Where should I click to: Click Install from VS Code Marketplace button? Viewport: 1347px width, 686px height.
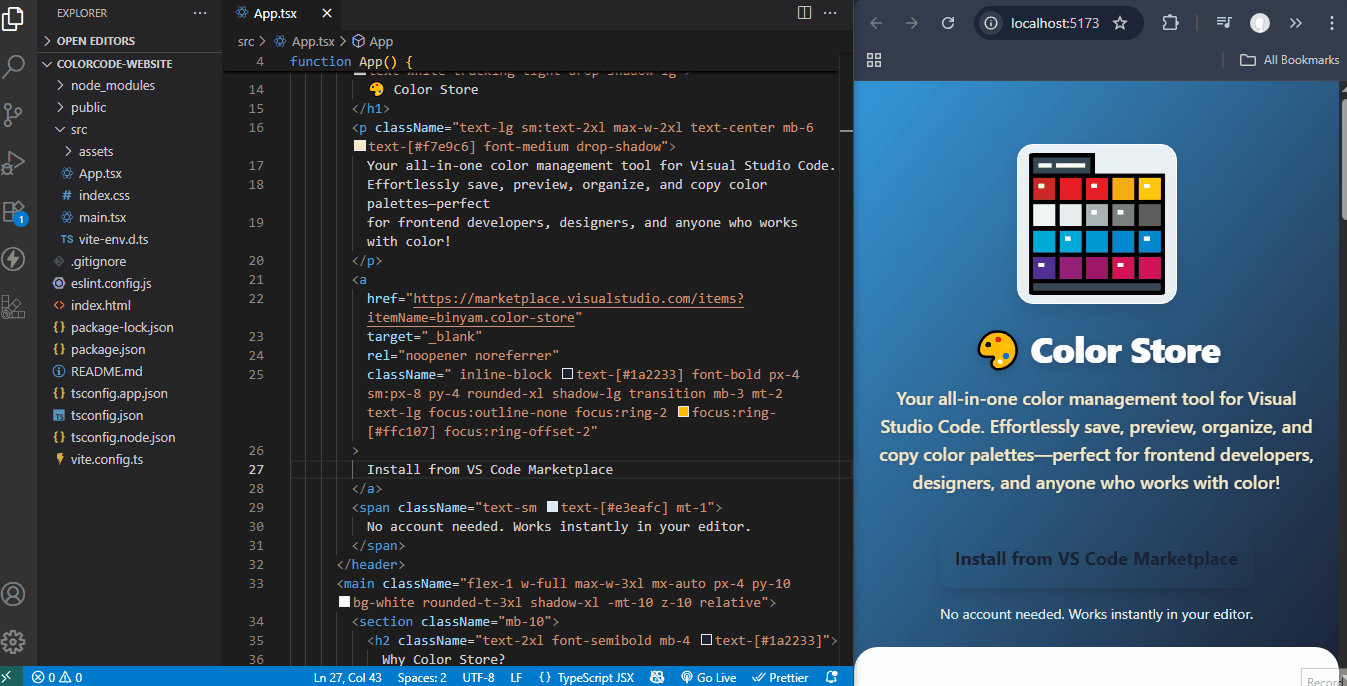pyautogui.click(x=1096, y=559)
